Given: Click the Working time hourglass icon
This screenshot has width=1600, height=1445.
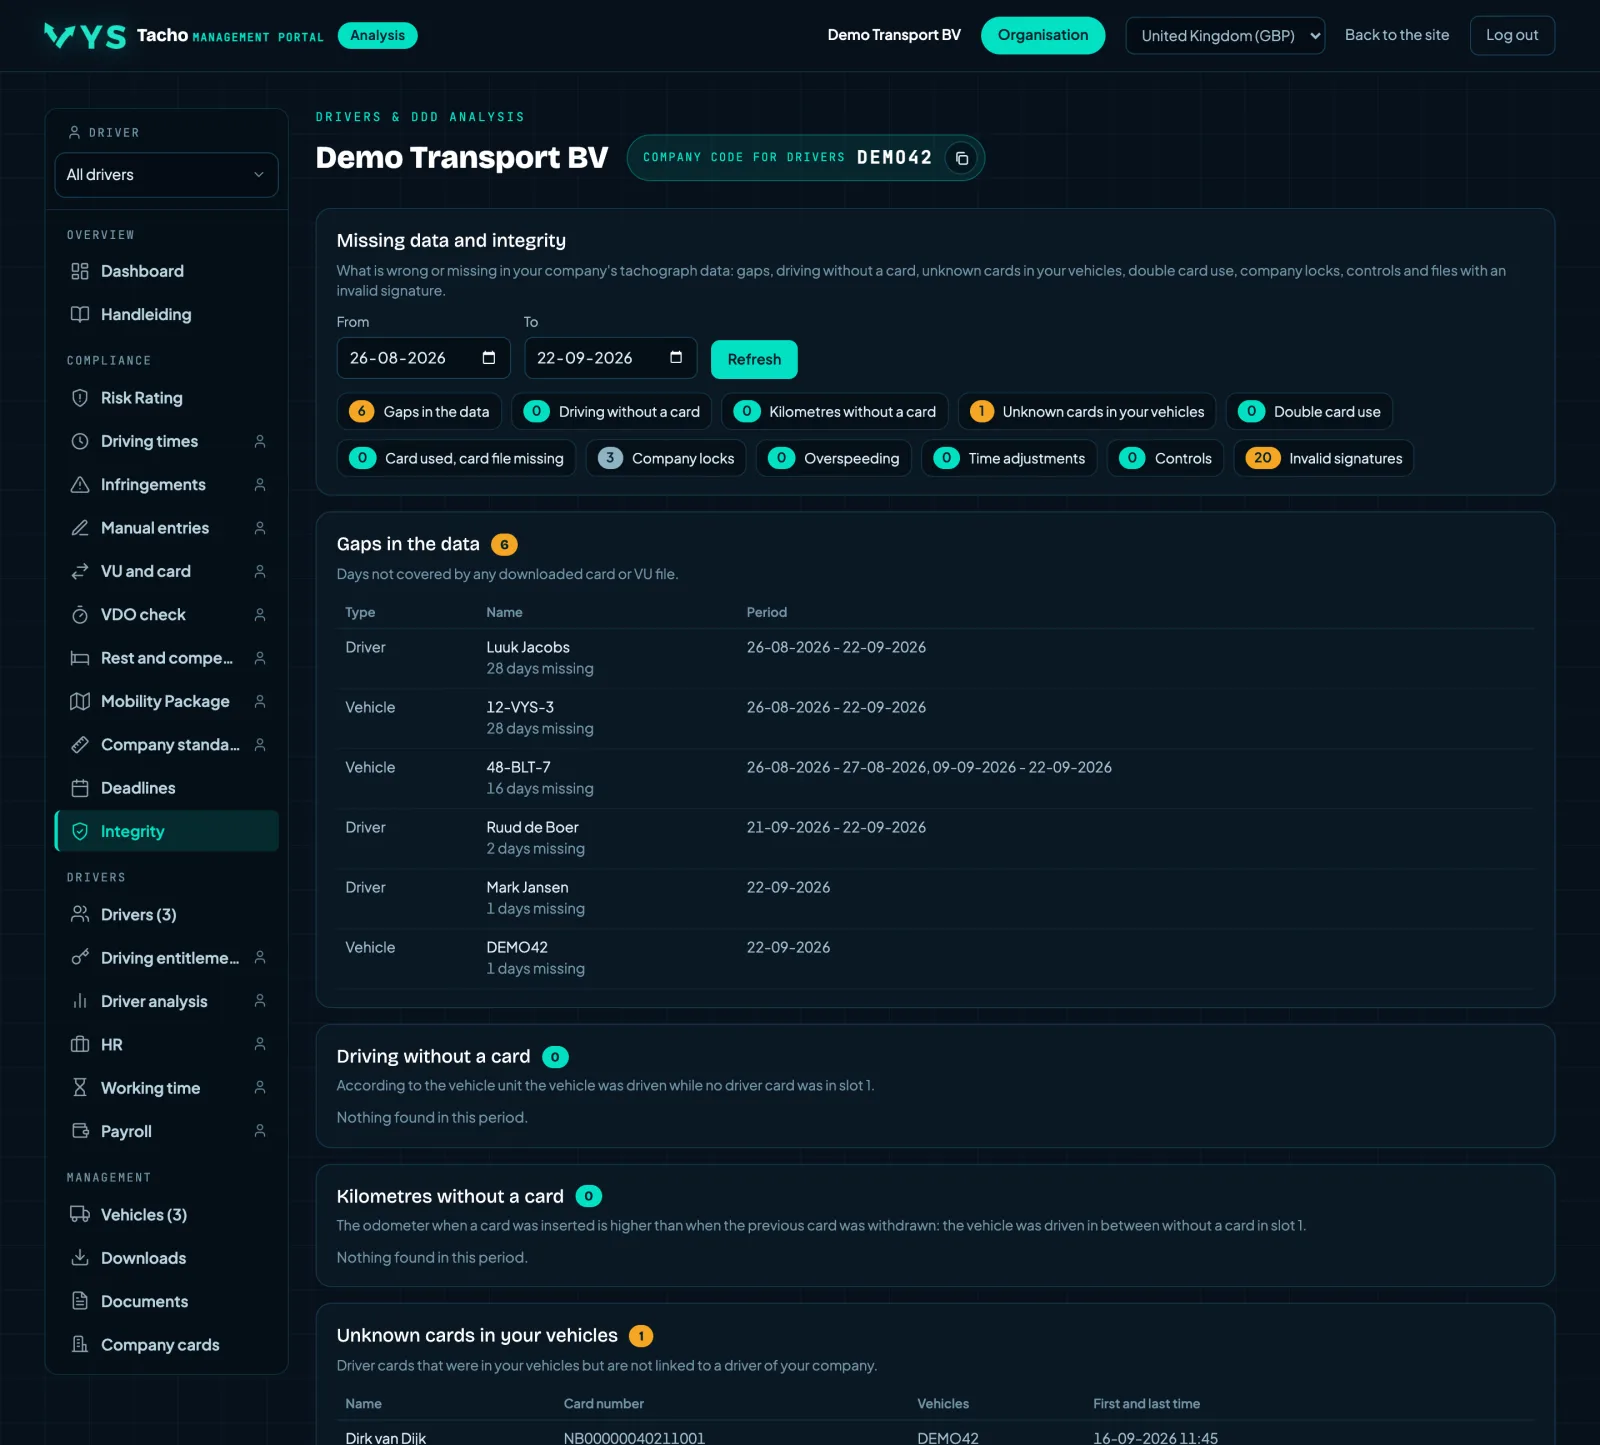Looking at the screenshot, I should click(80, 1088).
